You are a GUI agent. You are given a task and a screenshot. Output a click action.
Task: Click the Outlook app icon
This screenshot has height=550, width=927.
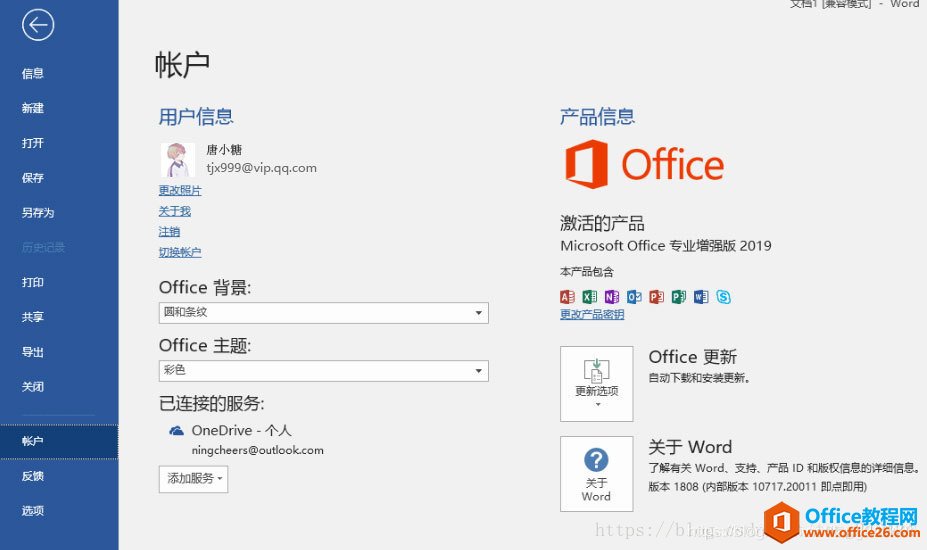coord(634,296)
